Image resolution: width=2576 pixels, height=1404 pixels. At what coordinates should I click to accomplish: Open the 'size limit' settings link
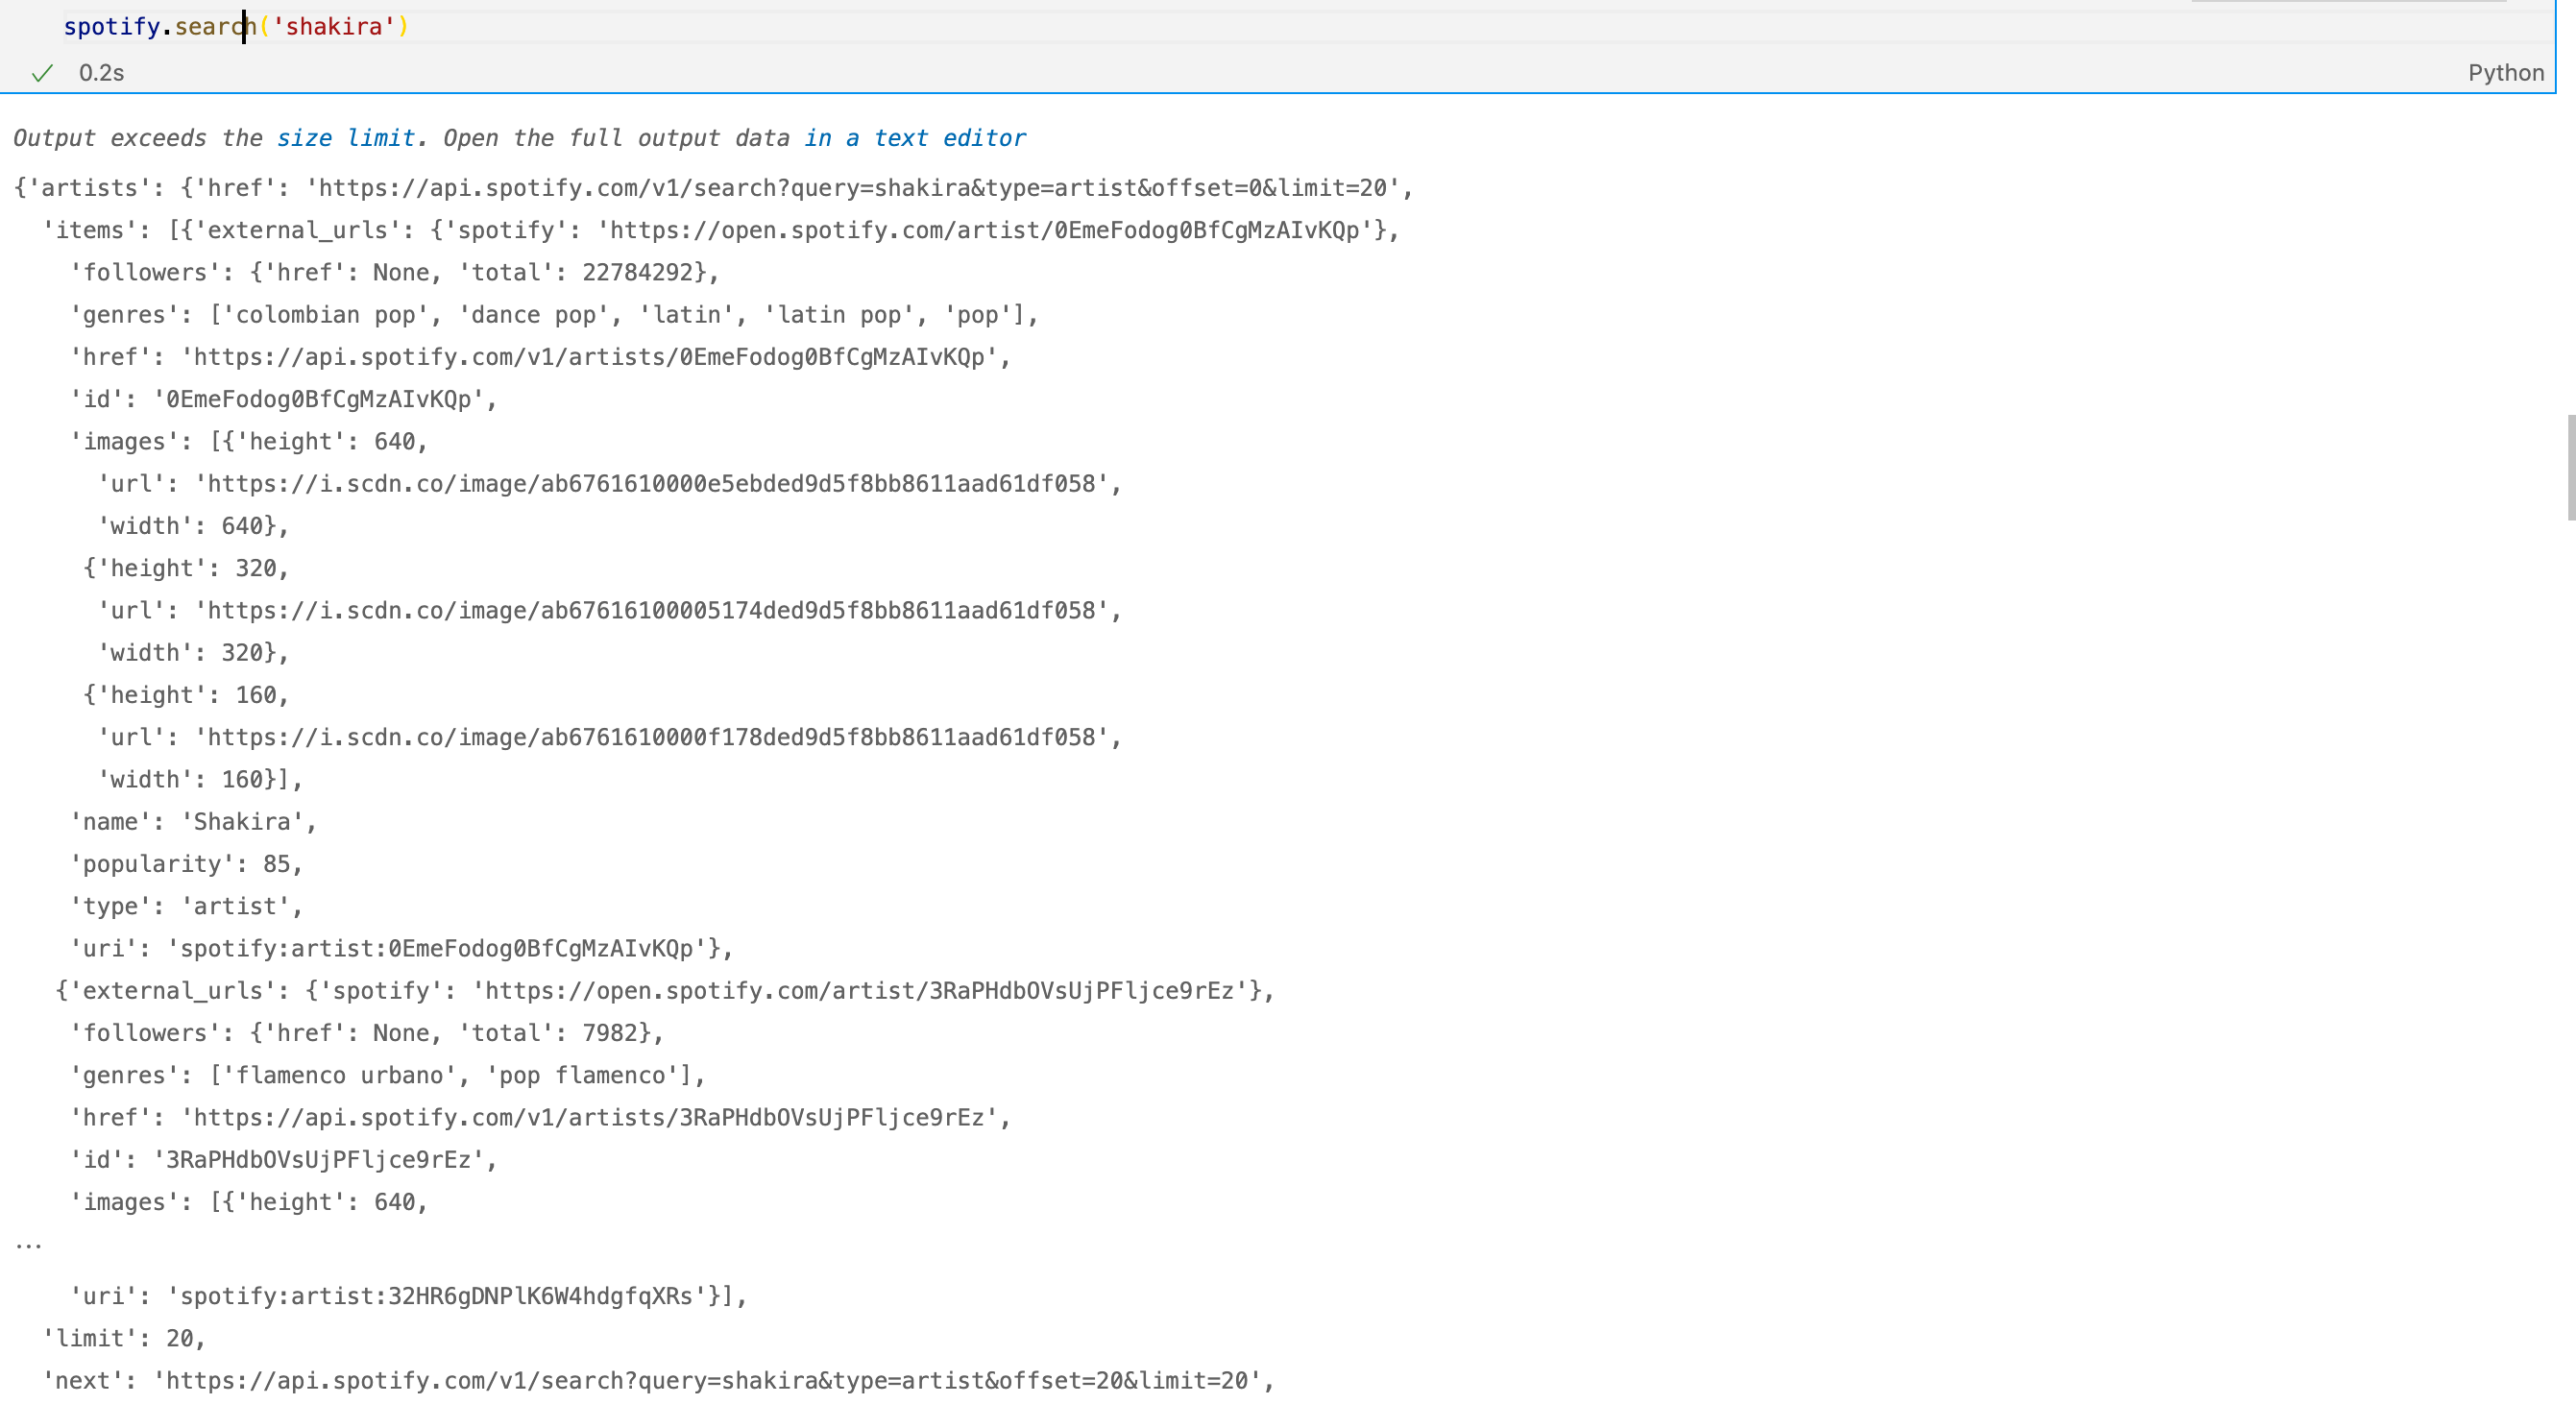[x=345, y=138]
